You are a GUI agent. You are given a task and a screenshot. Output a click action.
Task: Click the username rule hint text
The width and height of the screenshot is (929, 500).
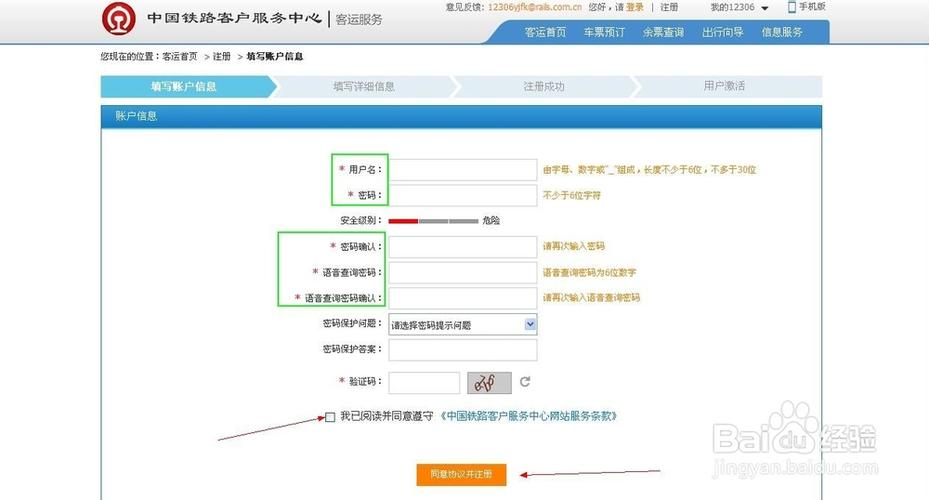click(x=649, y=170)
